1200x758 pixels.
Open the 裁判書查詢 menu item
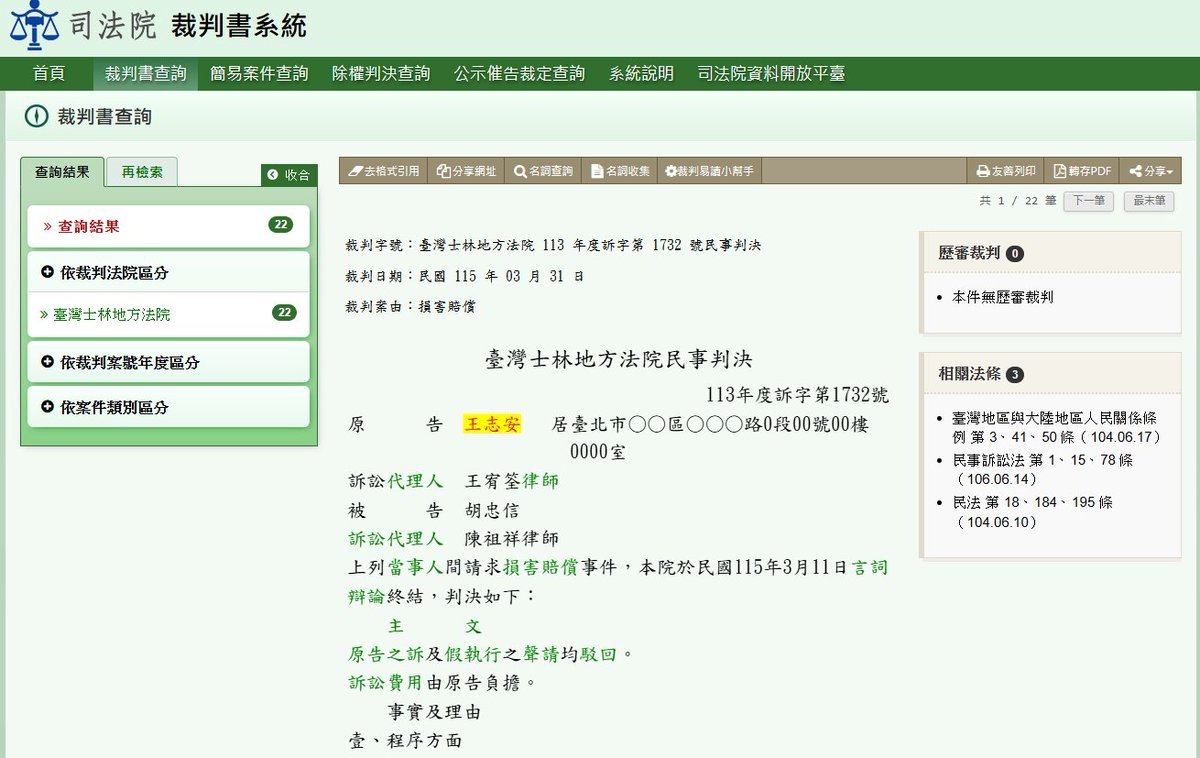(146, 74)
